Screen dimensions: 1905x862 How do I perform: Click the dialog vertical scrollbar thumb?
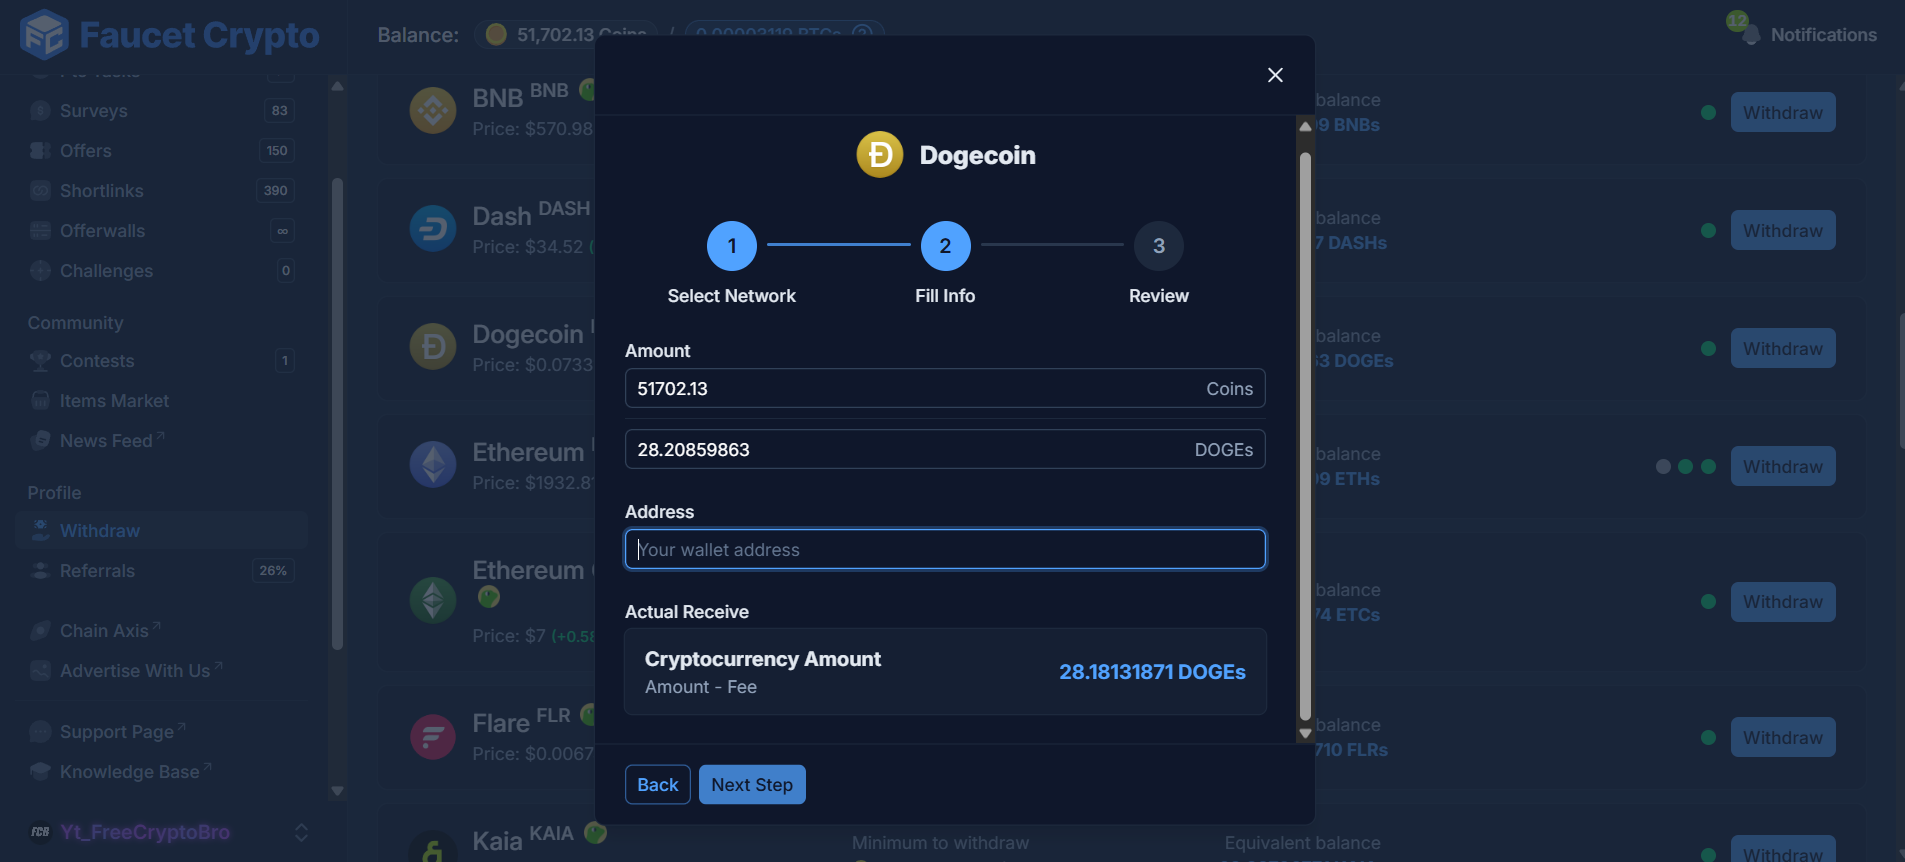(1305, 436)
